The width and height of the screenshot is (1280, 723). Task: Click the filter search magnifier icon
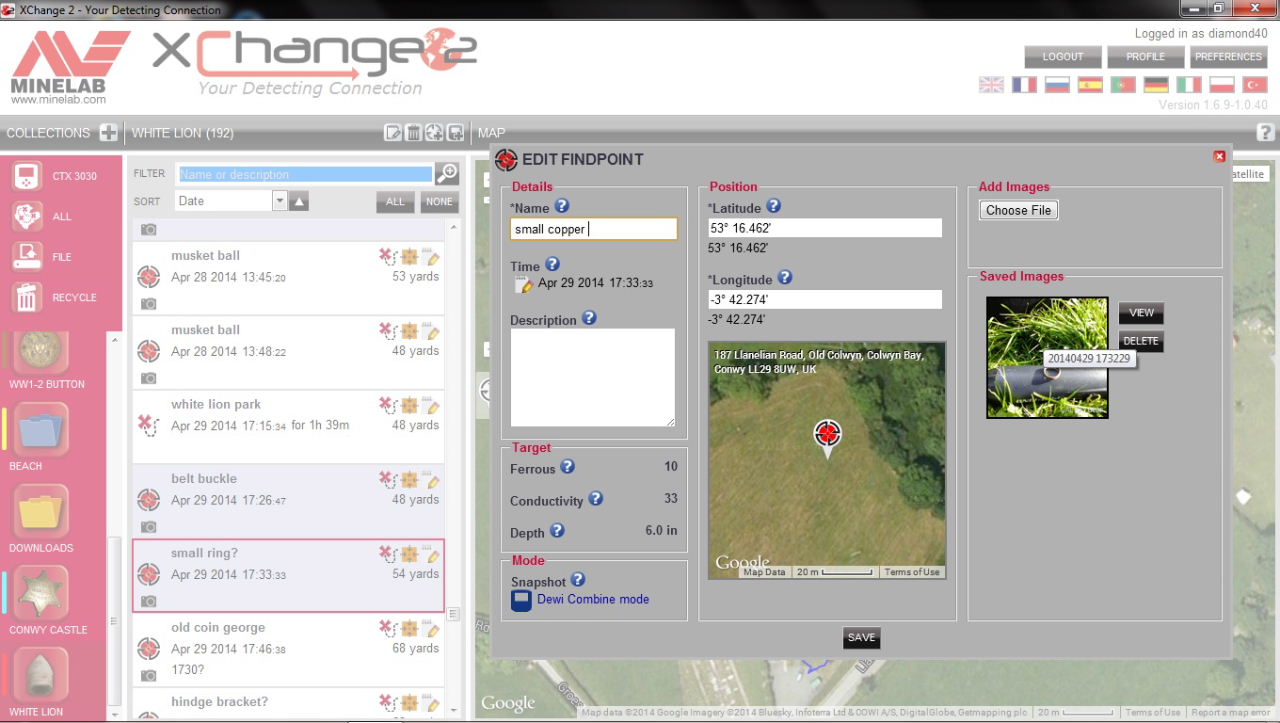click(x=447, y=173)
